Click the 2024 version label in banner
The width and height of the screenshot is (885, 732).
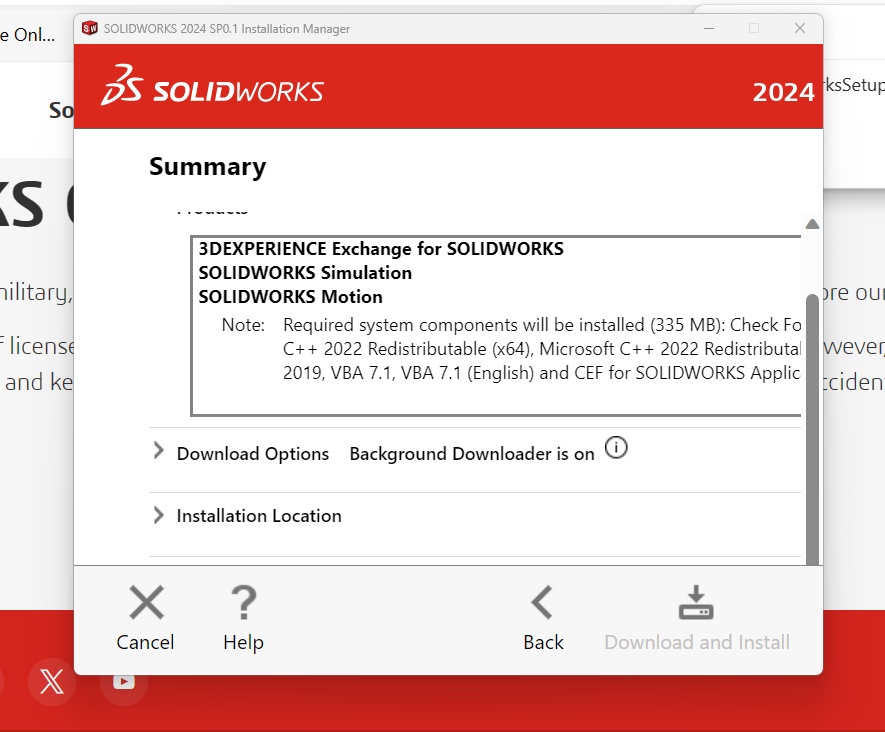[x=783, y=92]
